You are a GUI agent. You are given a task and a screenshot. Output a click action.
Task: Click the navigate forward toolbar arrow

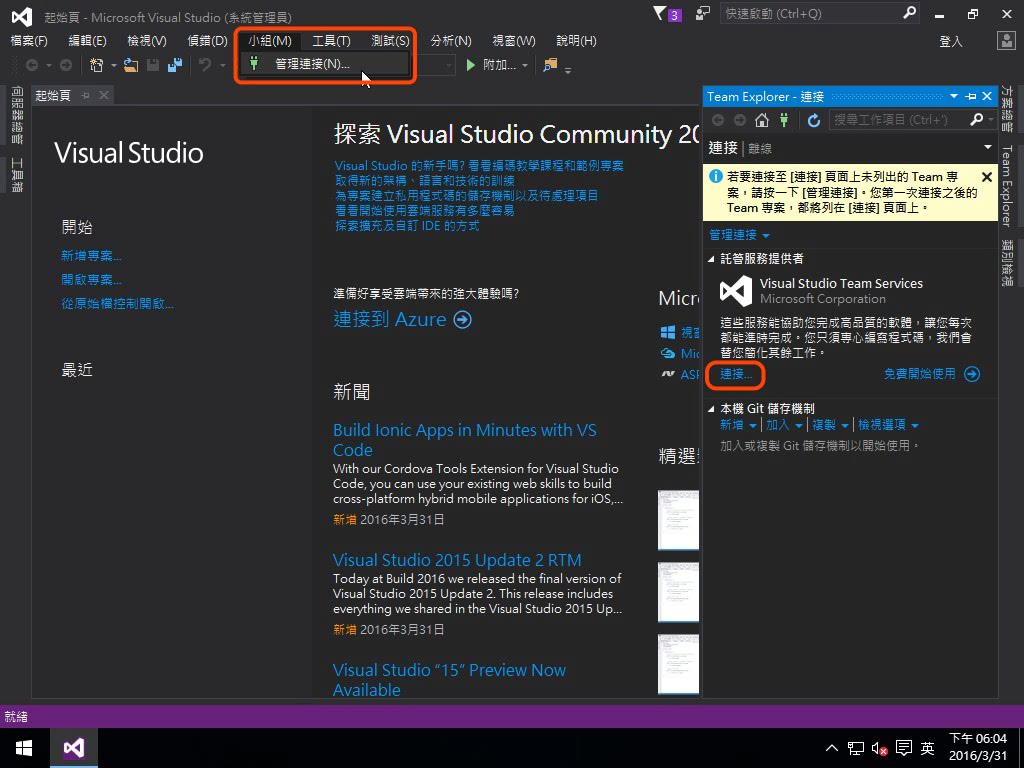pos(66,65)
